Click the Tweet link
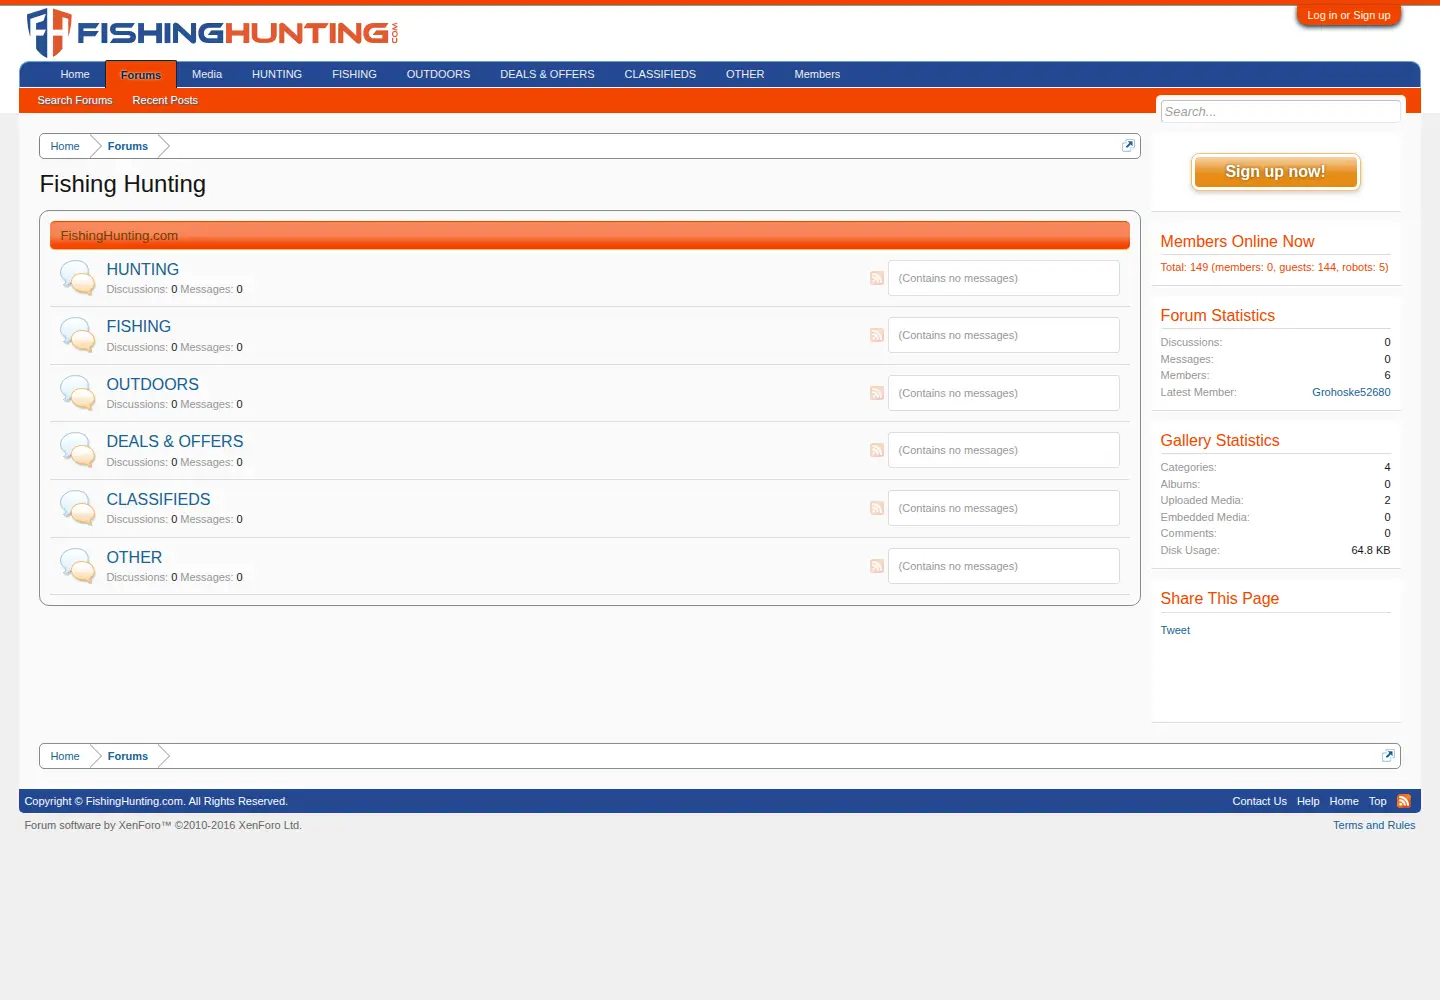 coord(1175,630)
